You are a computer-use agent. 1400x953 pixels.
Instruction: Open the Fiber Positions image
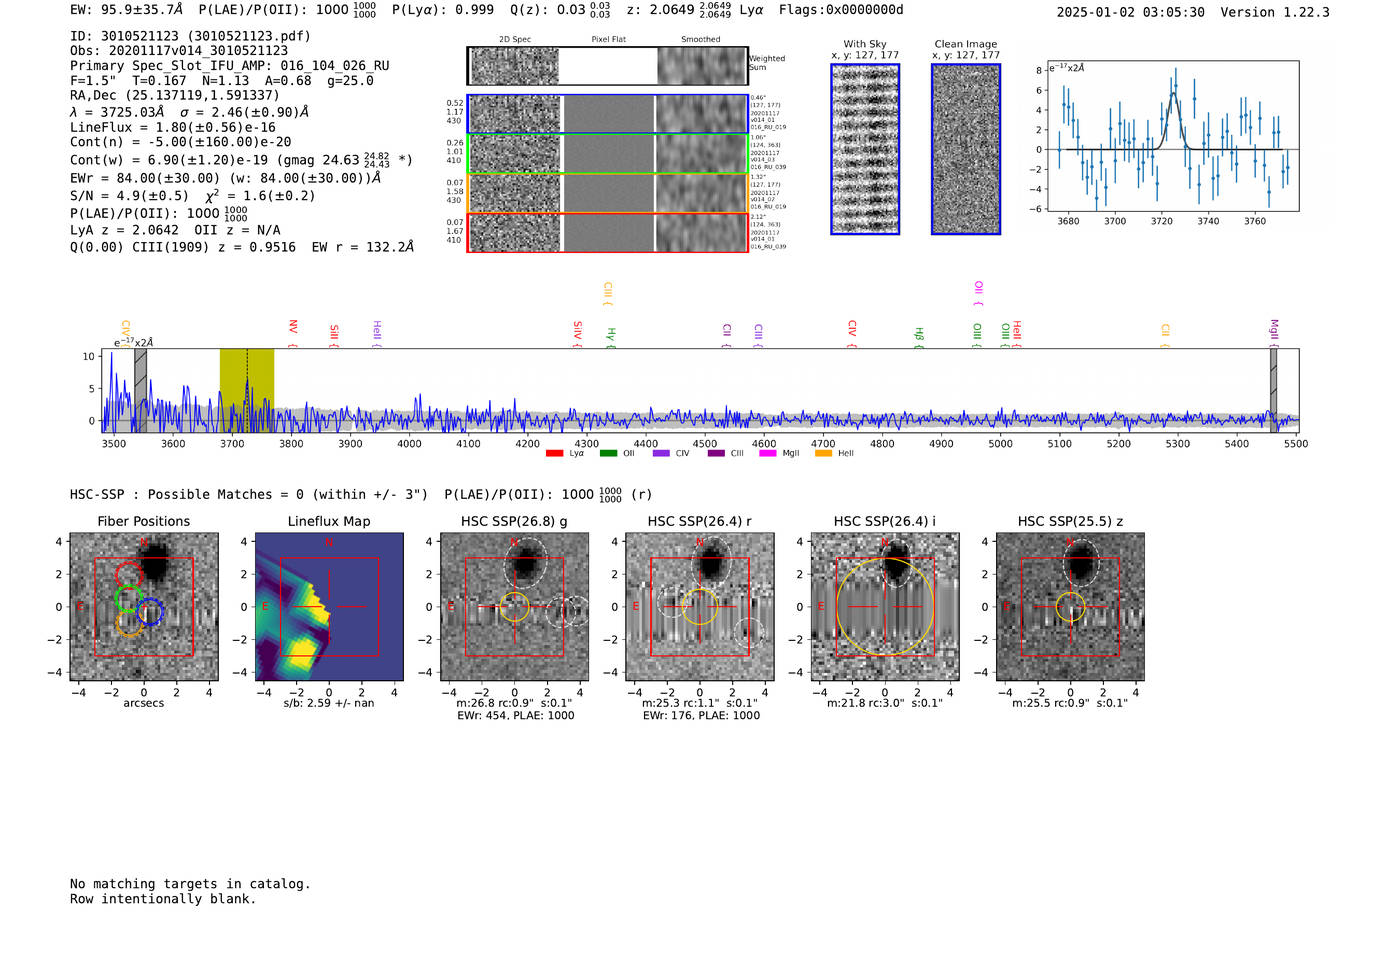pos(144,607)
